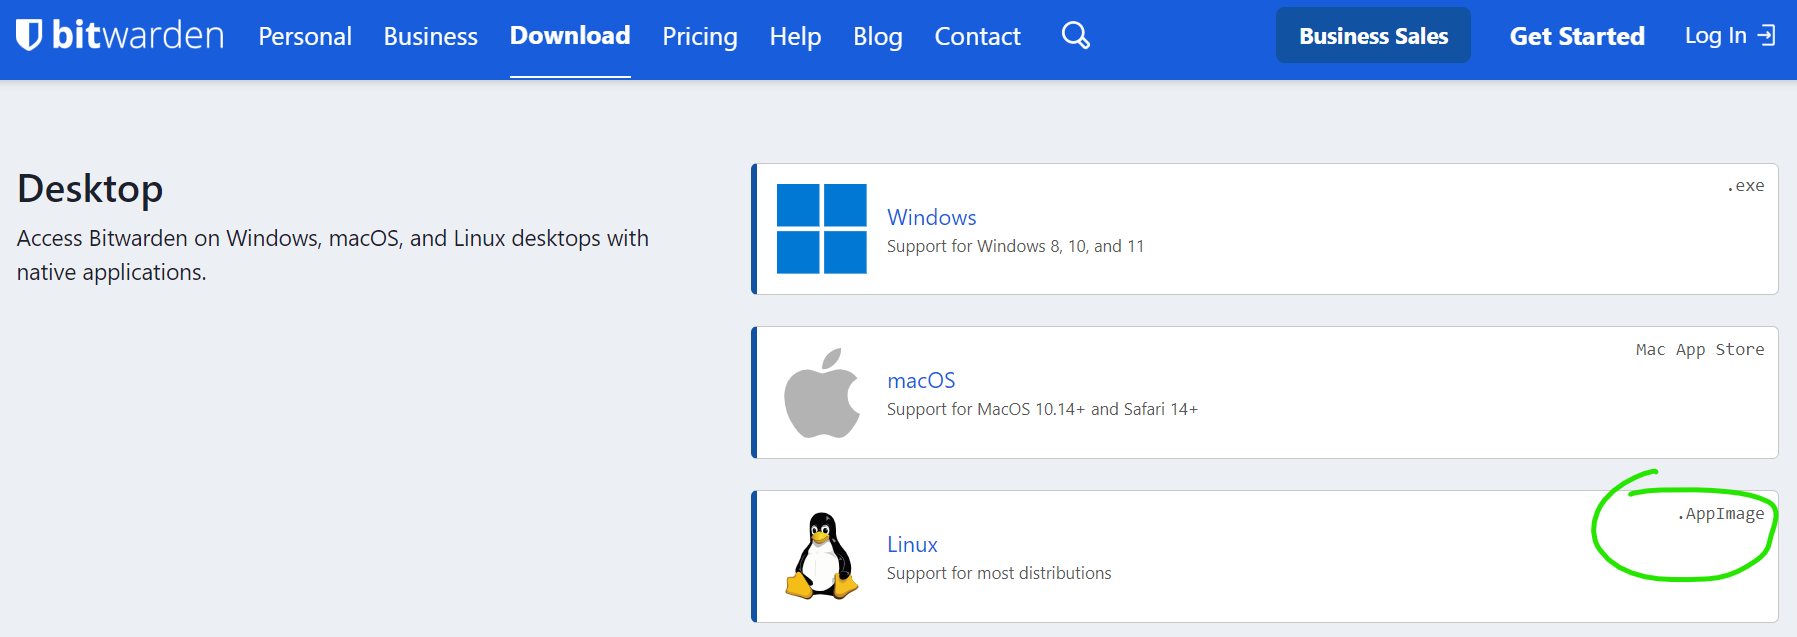This screenshot has width=1797, height=637.
Task: Click the Get Started button
Action: tap(1576, 36)
